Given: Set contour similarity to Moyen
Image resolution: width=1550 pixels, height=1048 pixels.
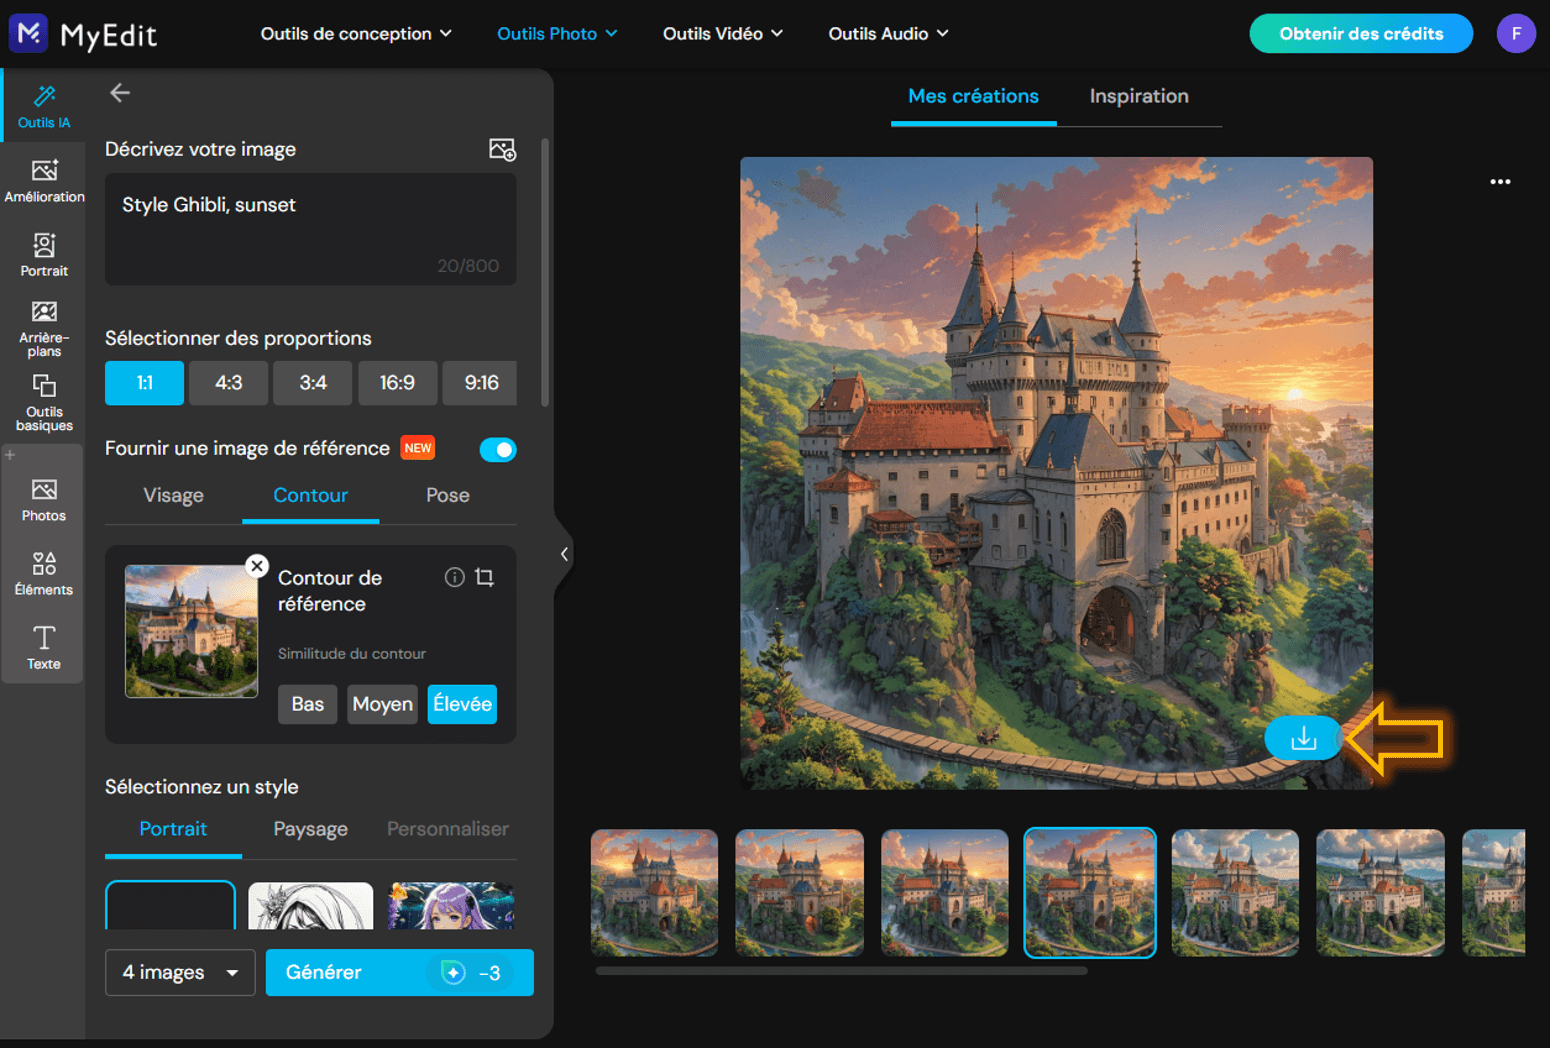Looking at the screenshot, I should pyautogui.click(x=382, y=704).
